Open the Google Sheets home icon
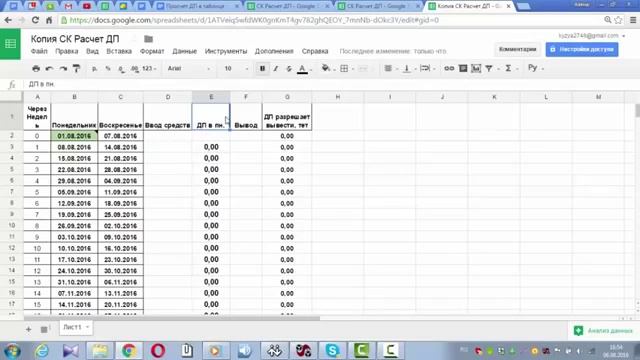 (10, 44)
